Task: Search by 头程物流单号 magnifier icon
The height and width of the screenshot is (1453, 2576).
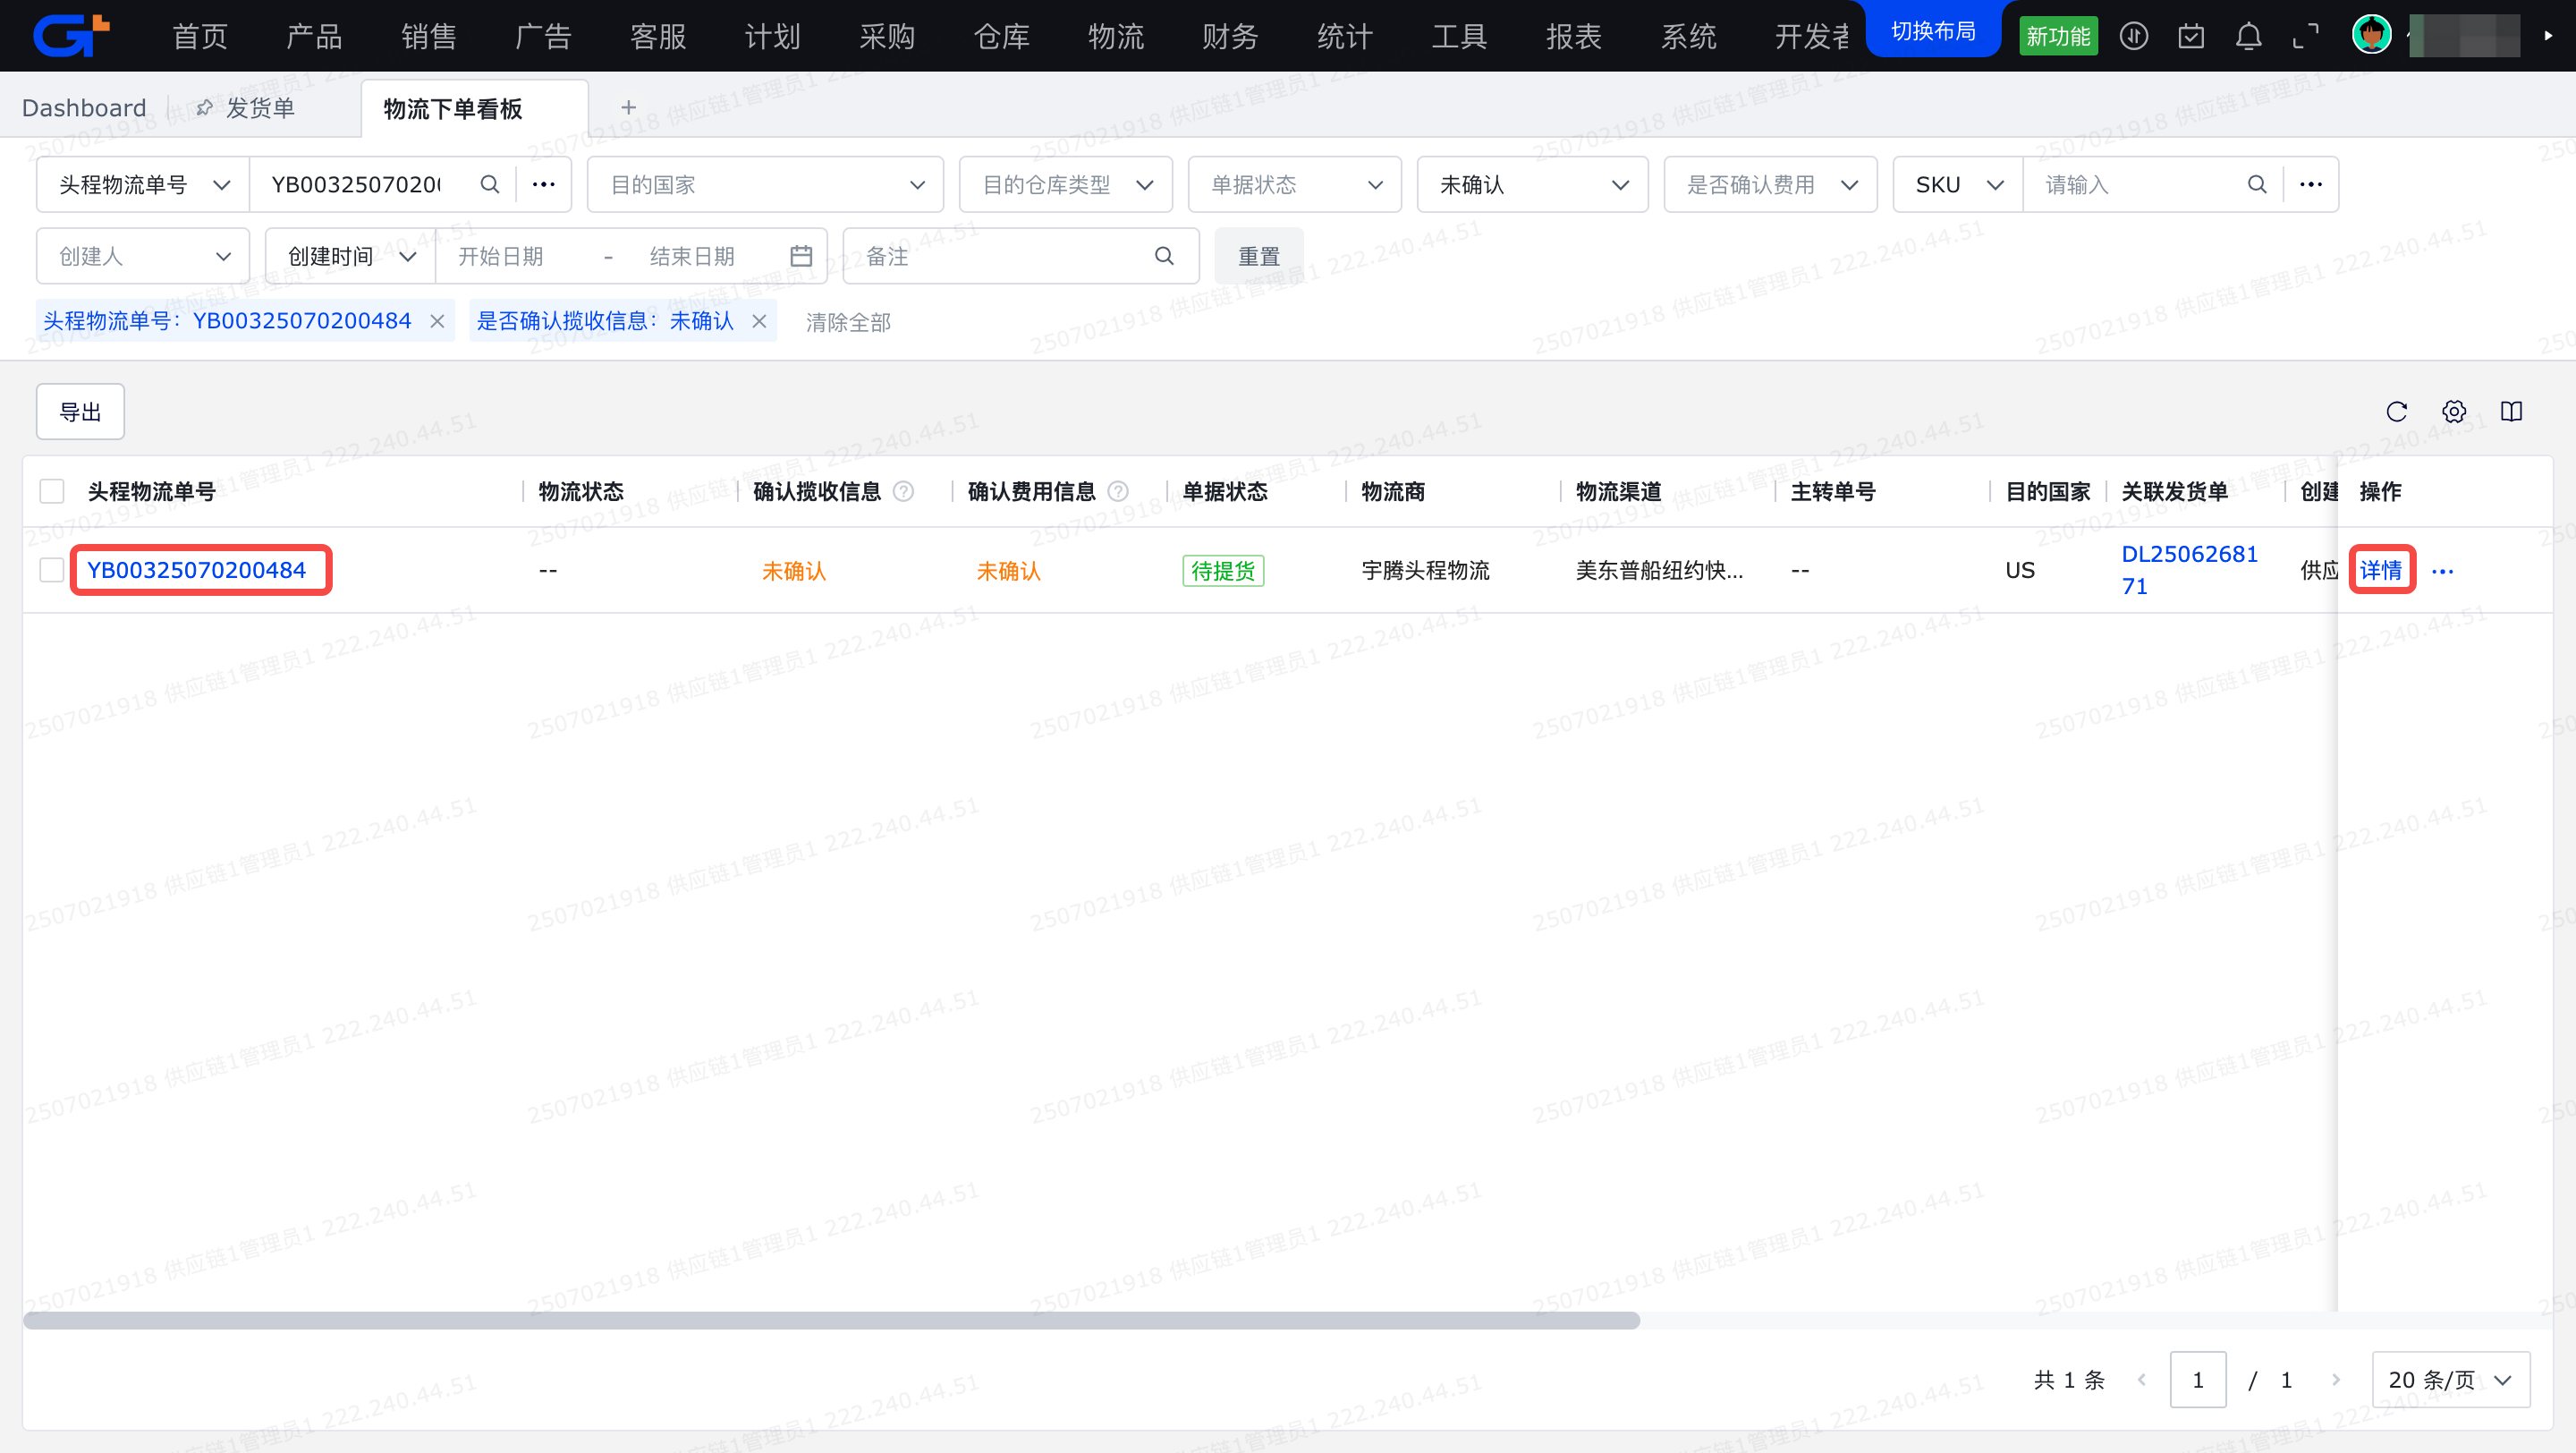Action: pos(489,184)
